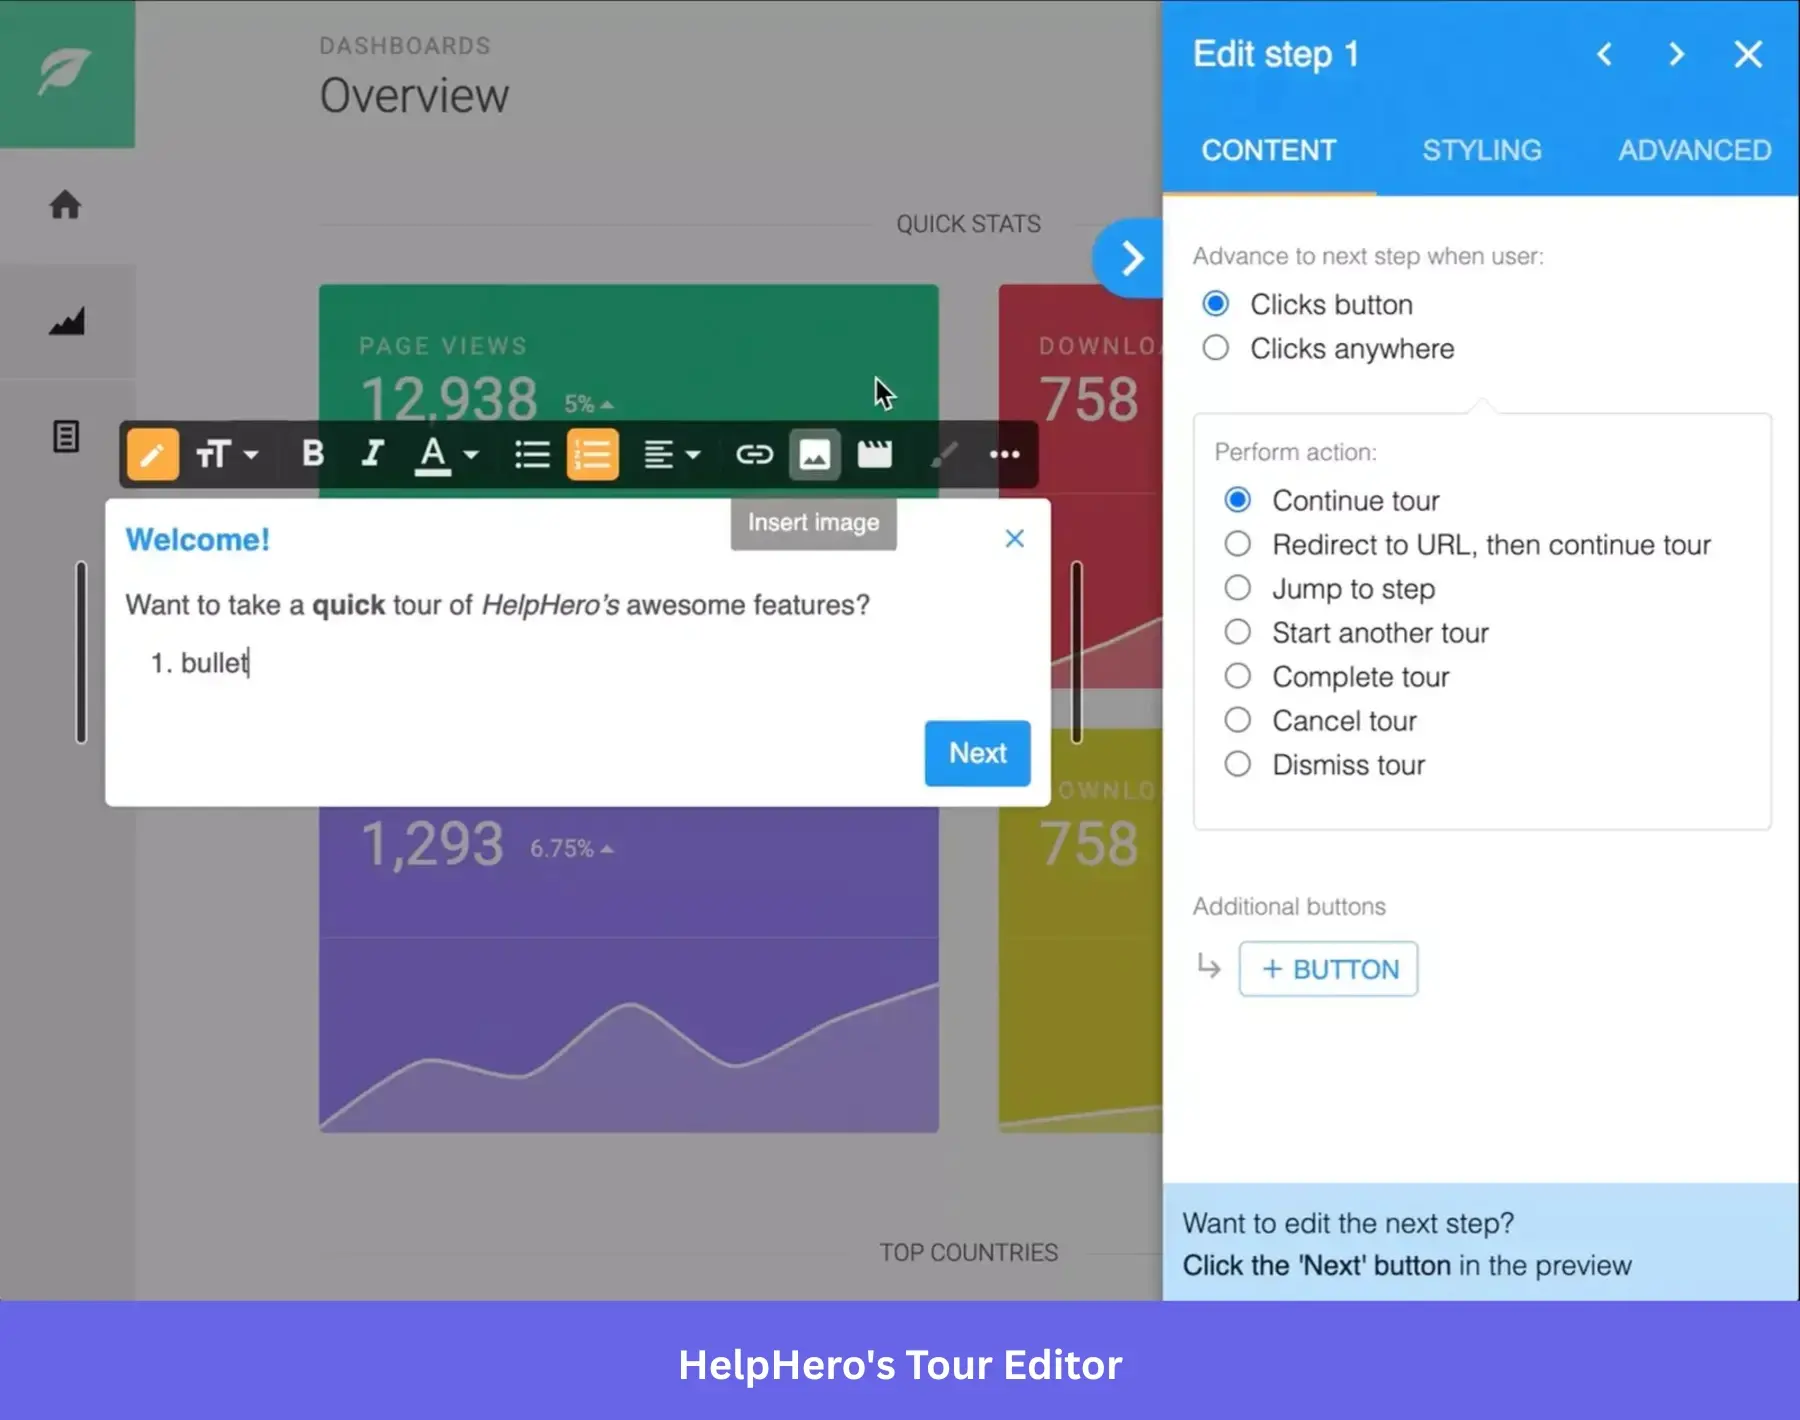Image resolution: width=1800 pixels, height=1420 pixels.
Task: Close the Welcome preview popup
Action: (x=1014, y=539)
